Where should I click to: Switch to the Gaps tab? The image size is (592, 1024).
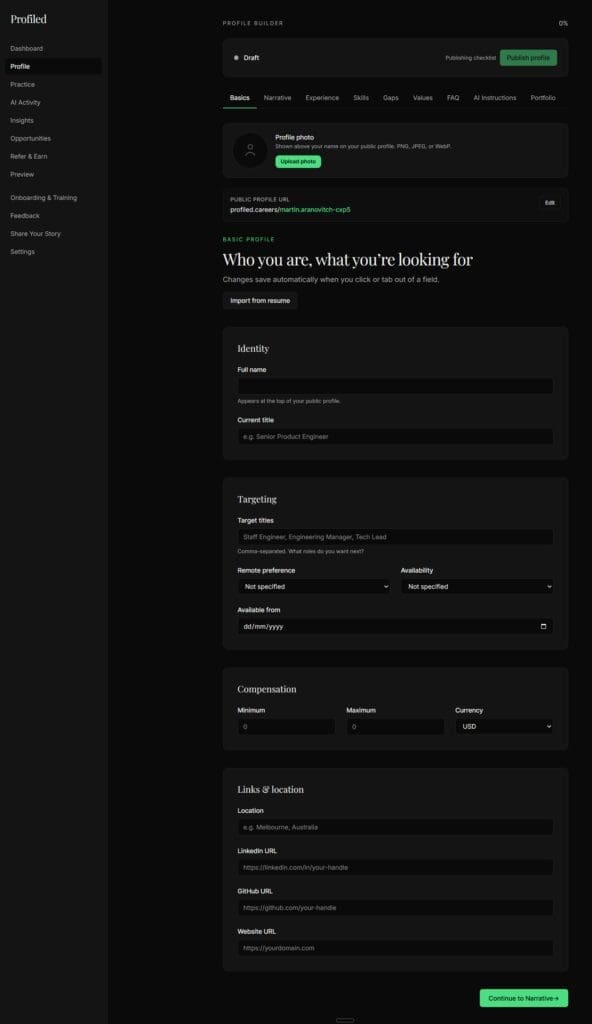(391, 98)
